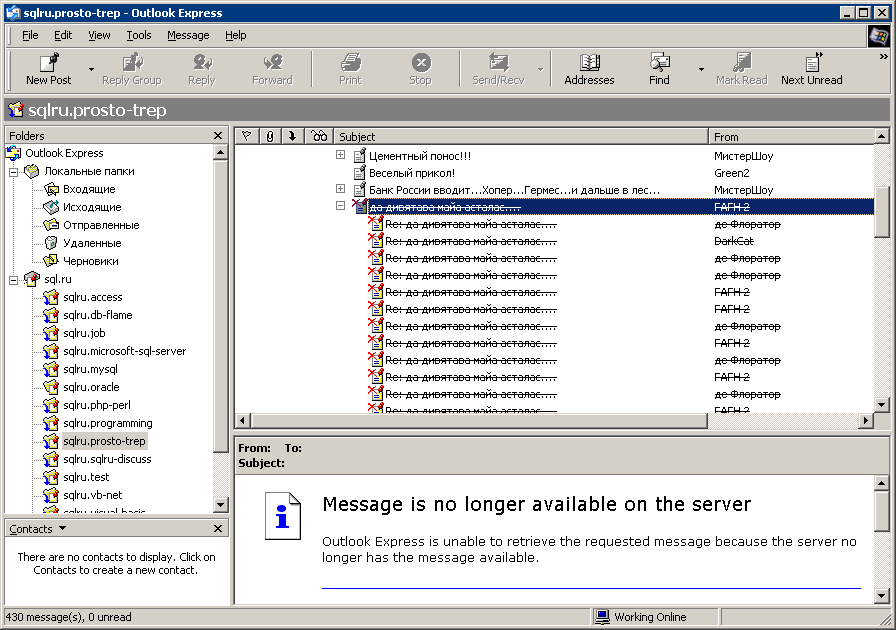Click the New Post toolbar icon
This screenshot has height=630, width=896.
point(48,63)
